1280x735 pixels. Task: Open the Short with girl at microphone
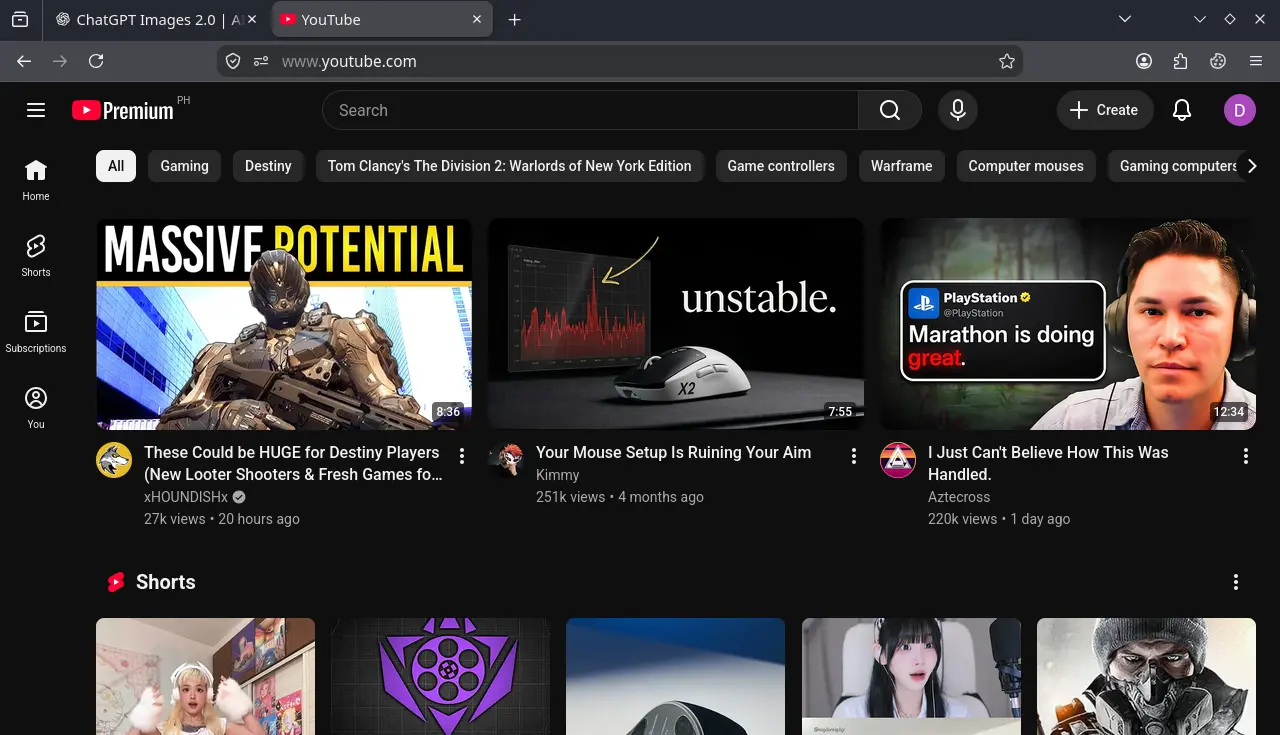(911, 676)
